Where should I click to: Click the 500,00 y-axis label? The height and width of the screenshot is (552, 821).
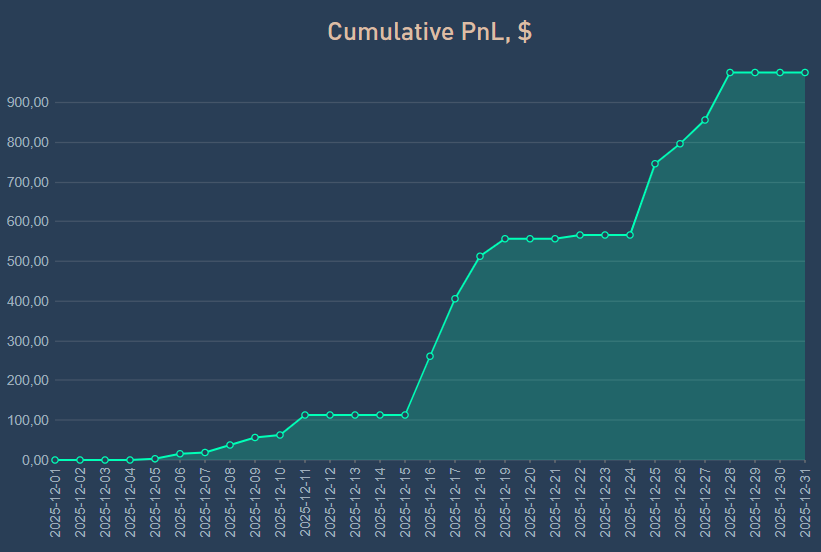click(x=27, y=261)
